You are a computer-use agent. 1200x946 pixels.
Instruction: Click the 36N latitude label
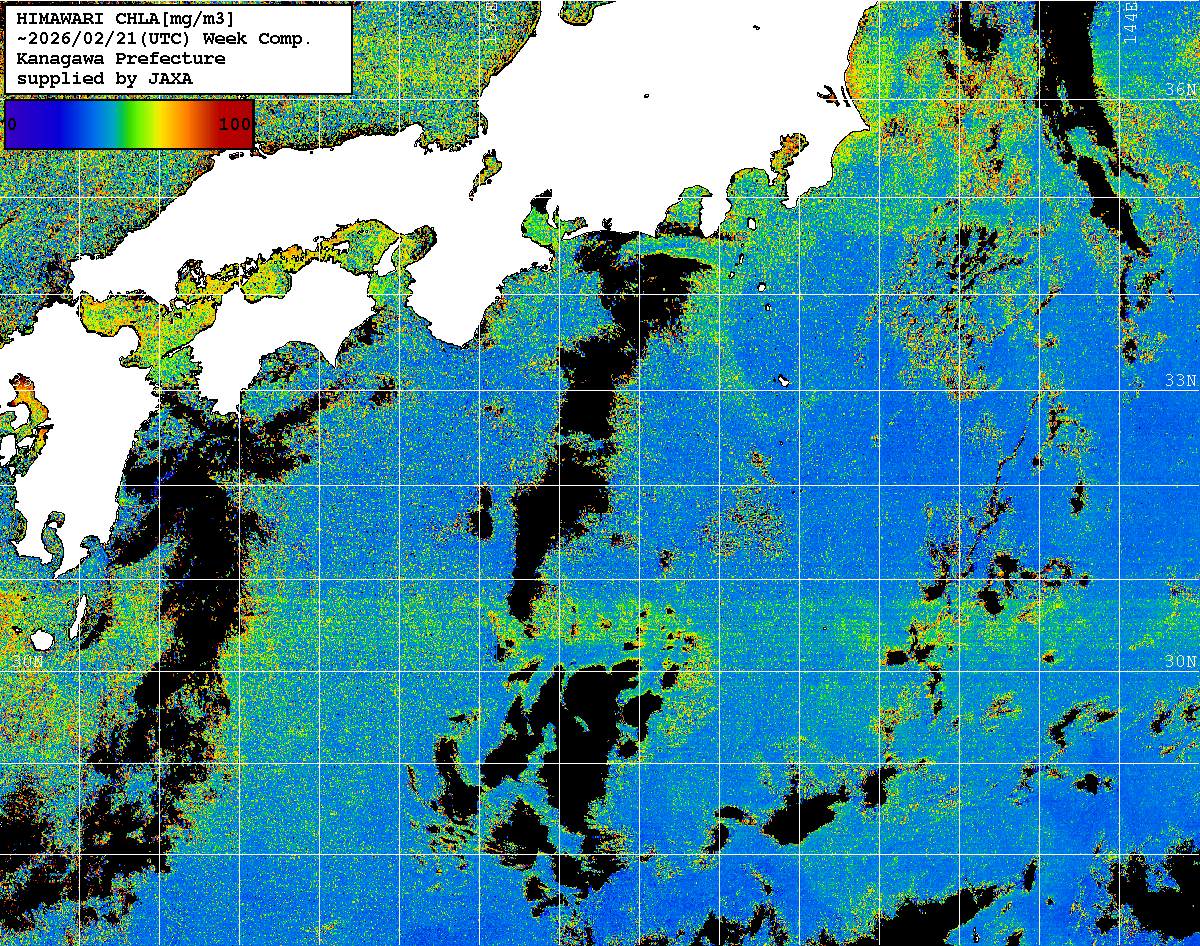coord(1180,90)
